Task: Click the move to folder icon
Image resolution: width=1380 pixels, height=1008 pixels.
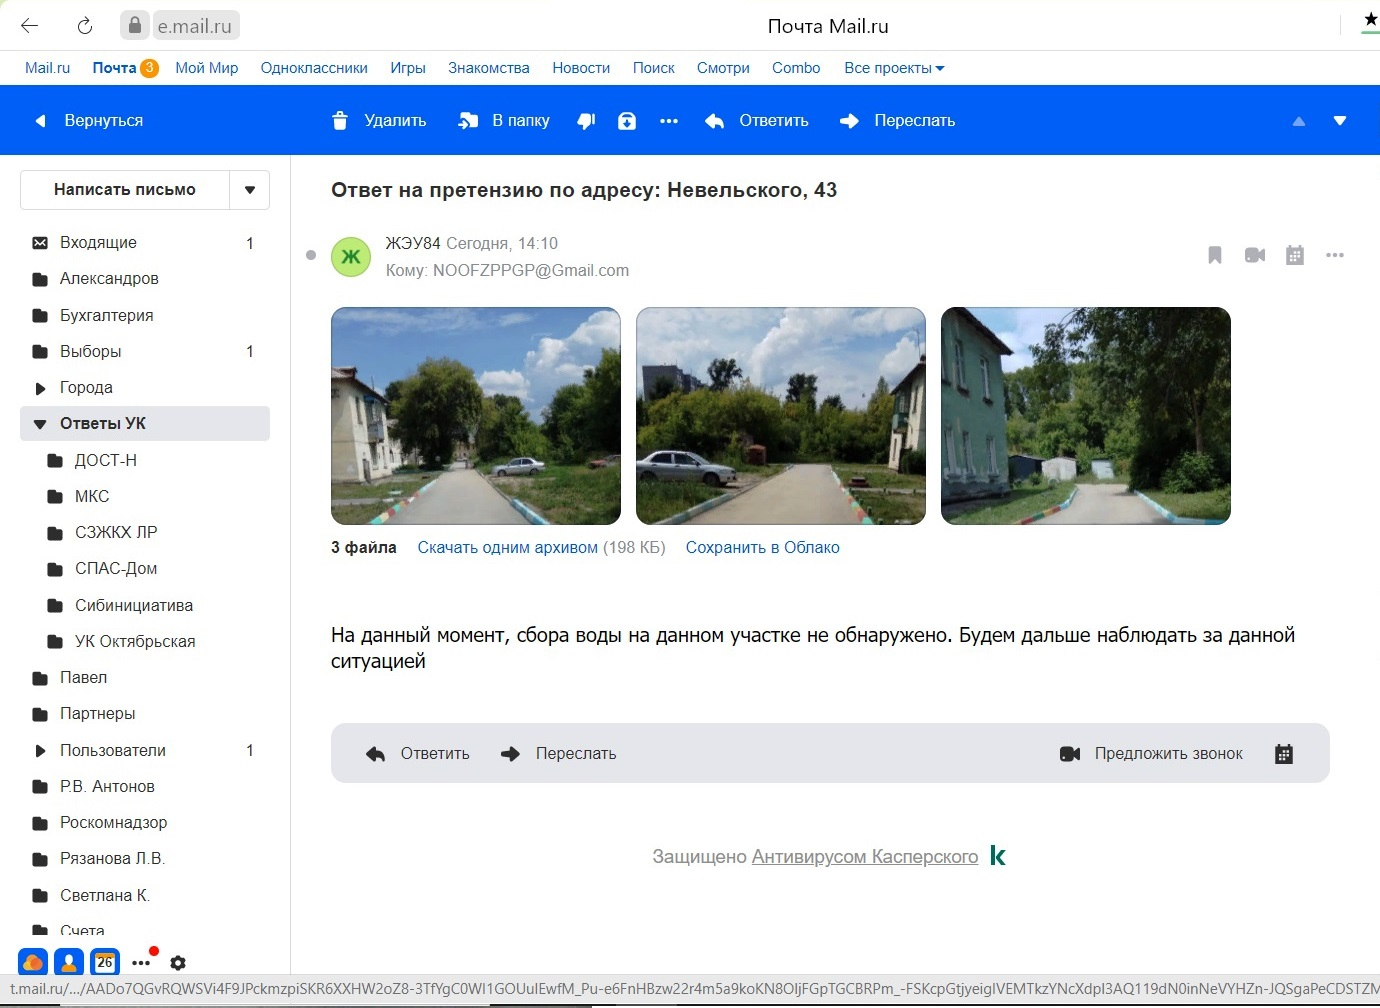Action: pos(468,121)
